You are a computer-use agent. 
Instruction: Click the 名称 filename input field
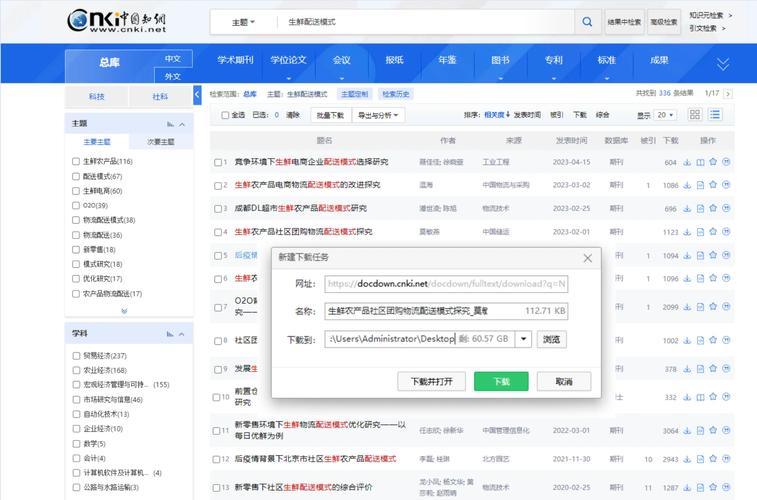446,311
